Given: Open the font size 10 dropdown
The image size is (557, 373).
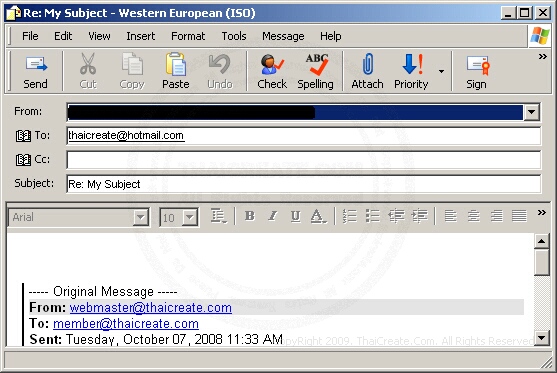Looking at the screenshot, I should coord(190,217).
